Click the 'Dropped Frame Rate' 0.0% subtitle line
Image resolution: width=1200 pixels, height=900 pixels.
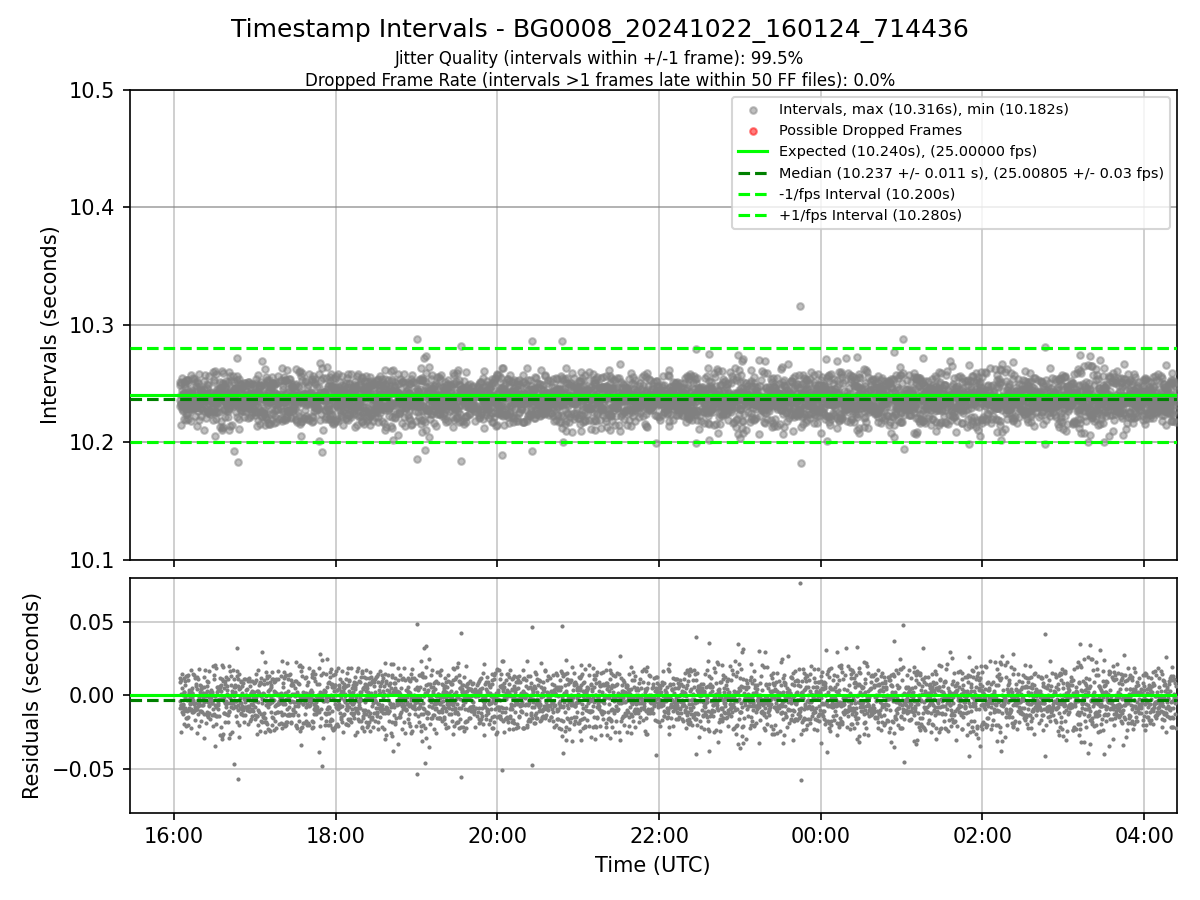[x=600, y=80]
